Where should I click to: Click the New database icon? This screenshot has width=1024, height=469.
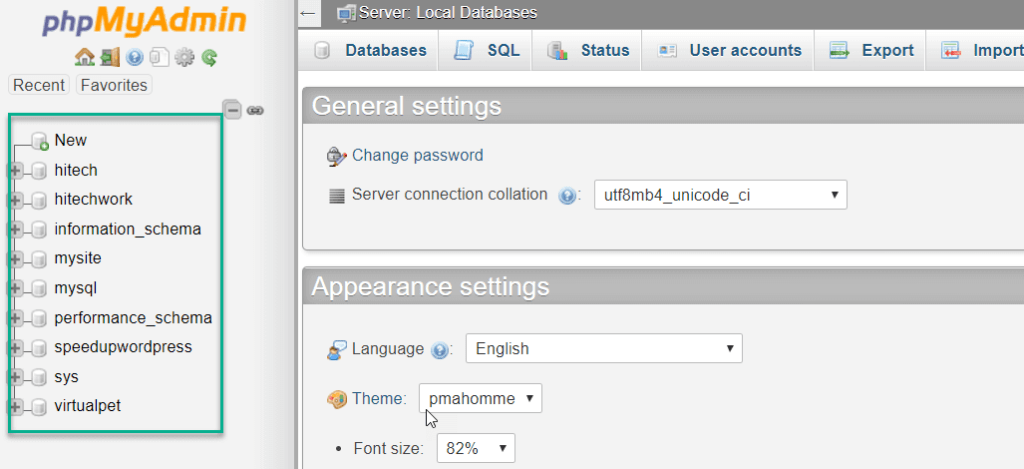40,141
